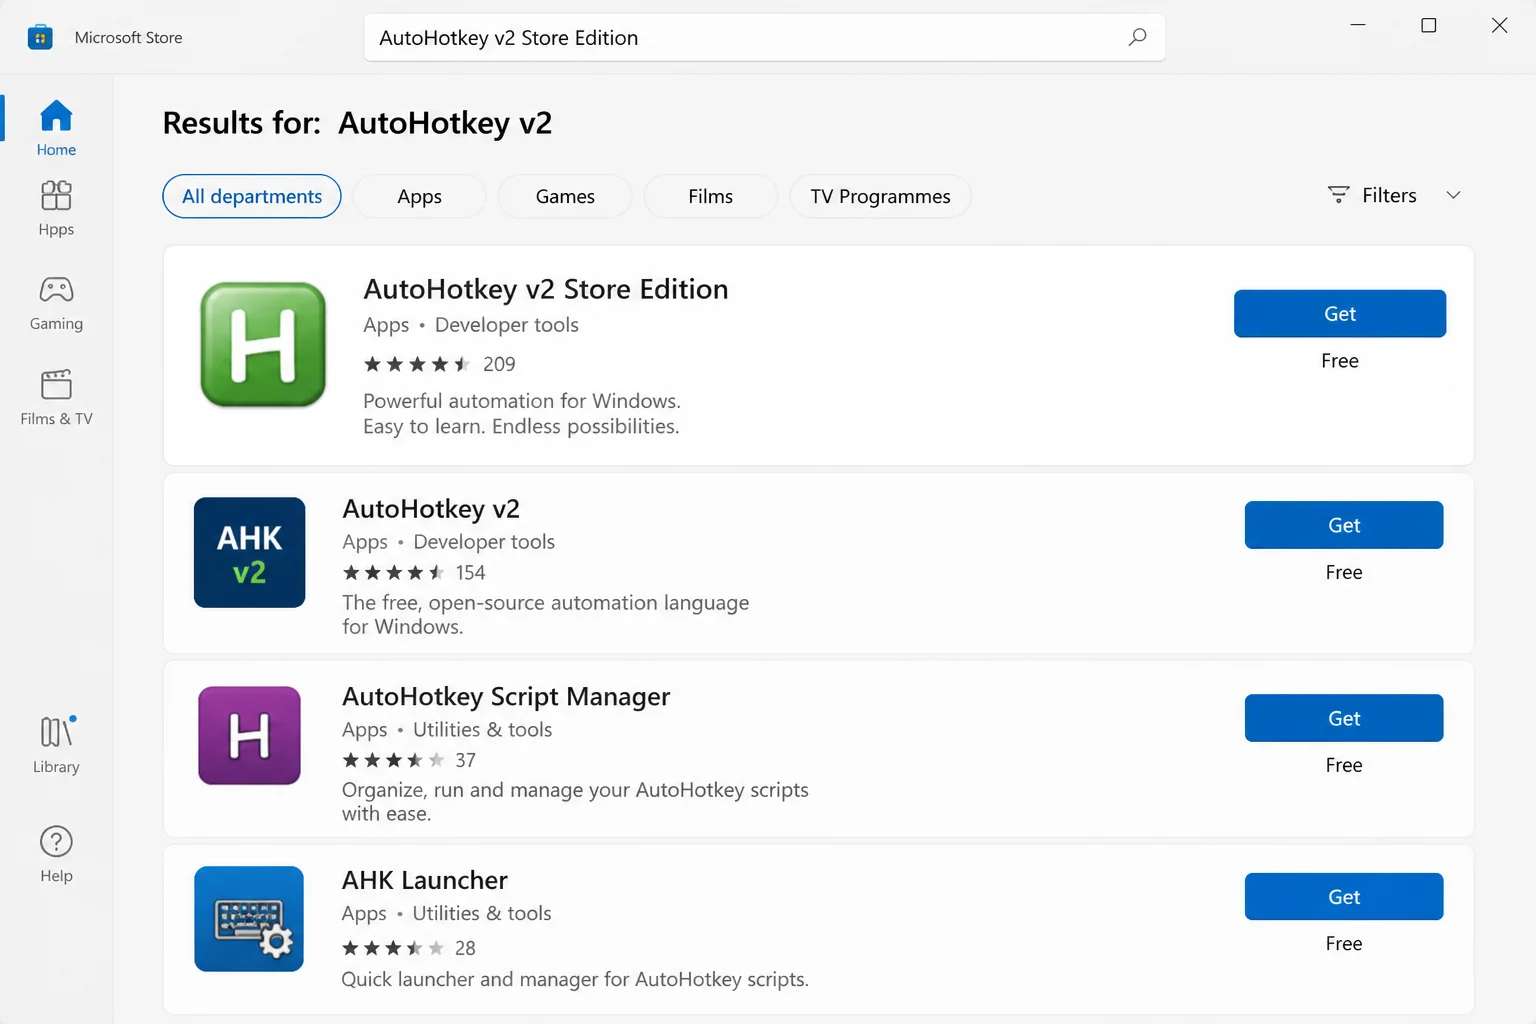The width and height of the screenshot is (1536, 1024).
Task: Expand the Filters chevron
Action: point(1453,195)
